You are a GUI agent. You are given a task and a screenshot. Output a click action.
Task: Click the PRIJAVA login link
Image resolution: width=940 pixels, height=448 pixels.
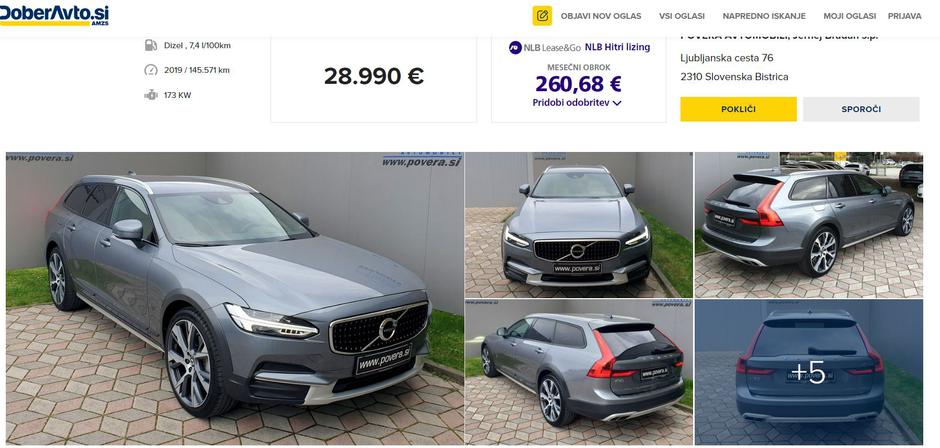point(905,16)
